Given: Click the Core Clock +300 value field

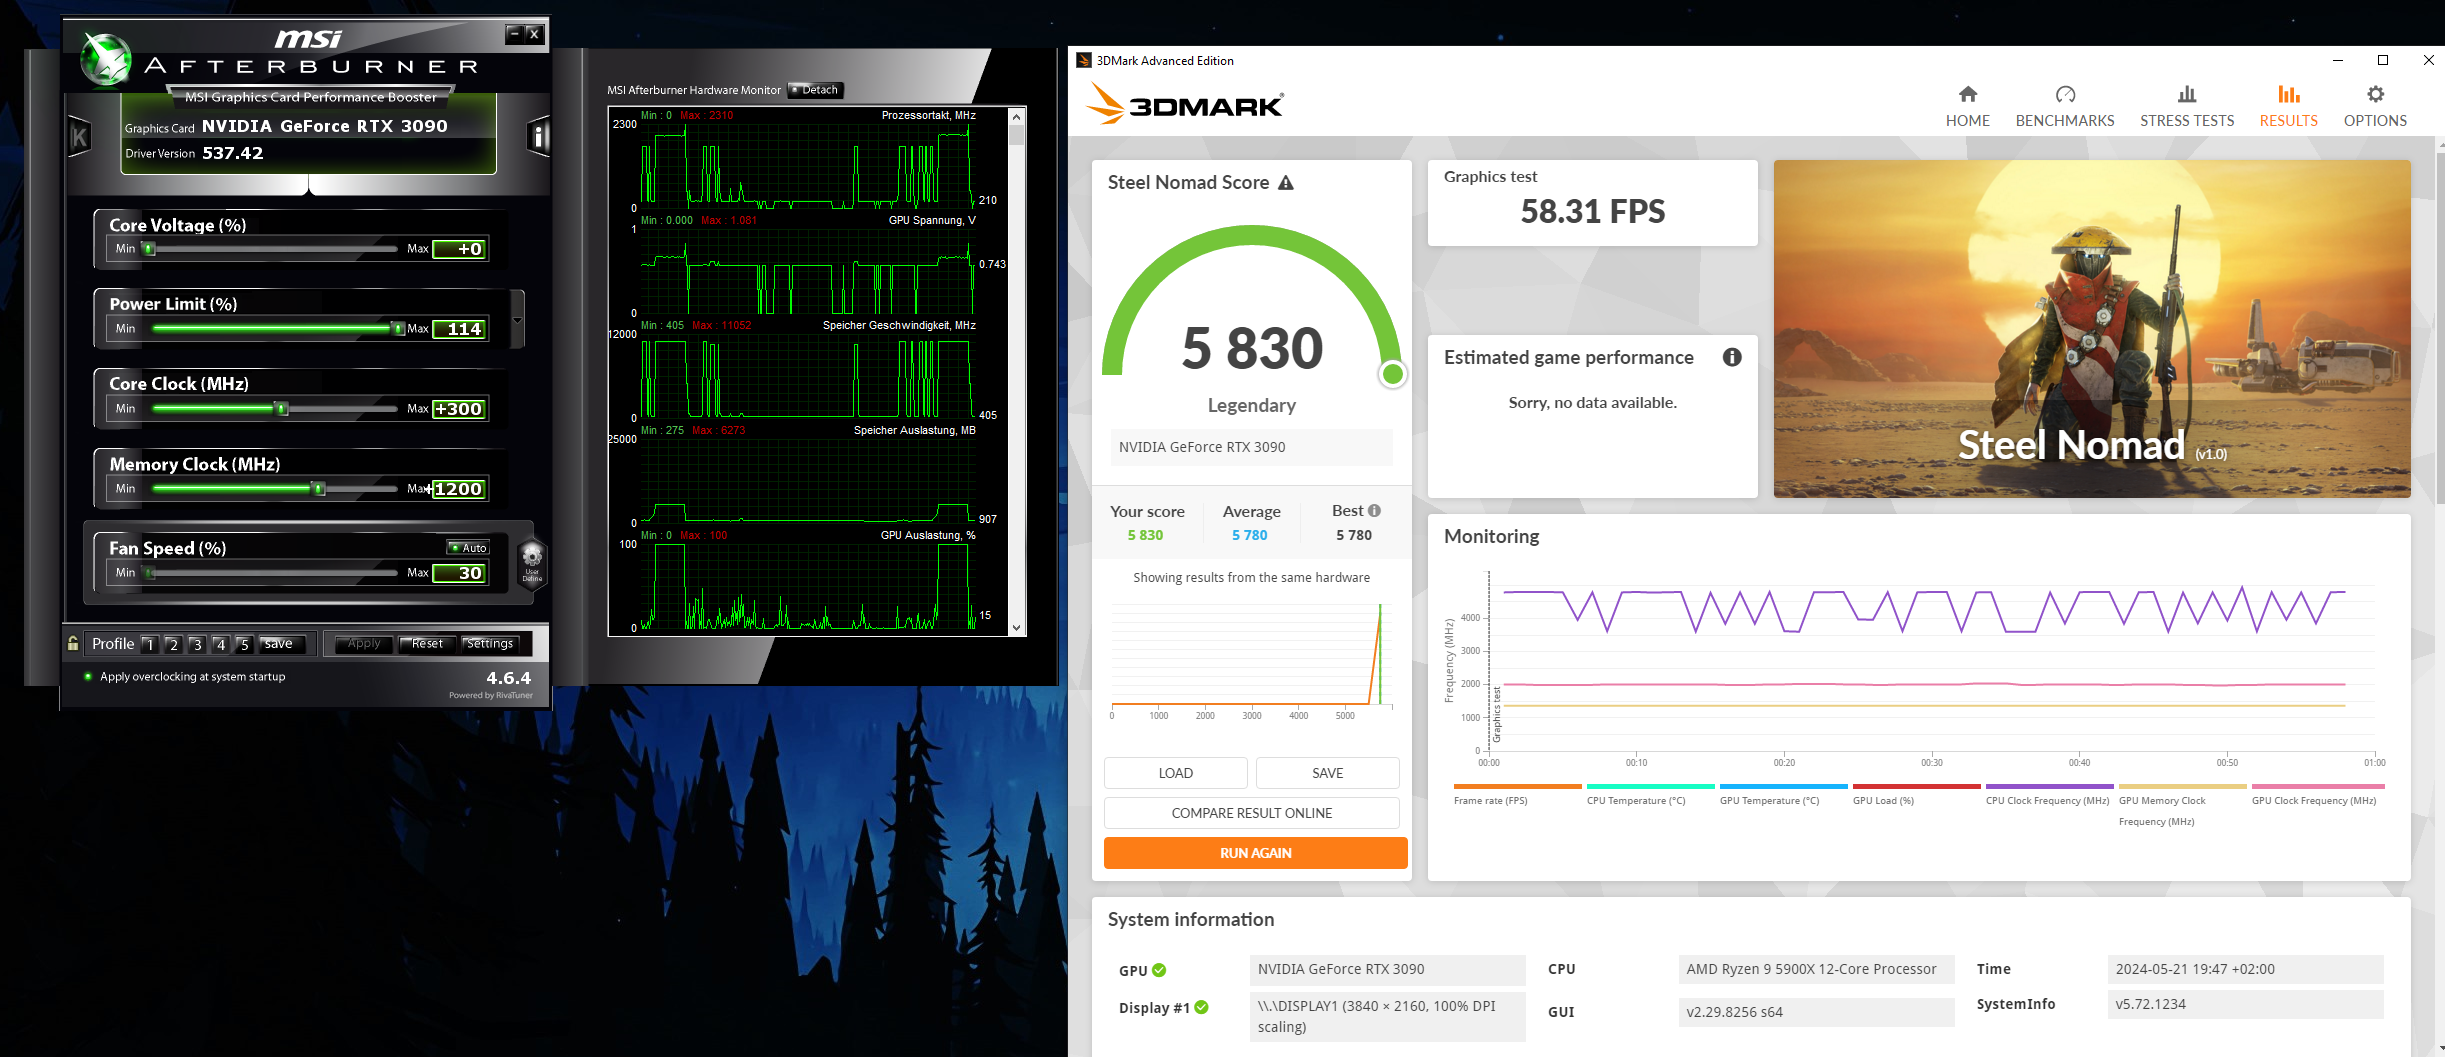Looking at the screenshot, I should click(460, 409).
